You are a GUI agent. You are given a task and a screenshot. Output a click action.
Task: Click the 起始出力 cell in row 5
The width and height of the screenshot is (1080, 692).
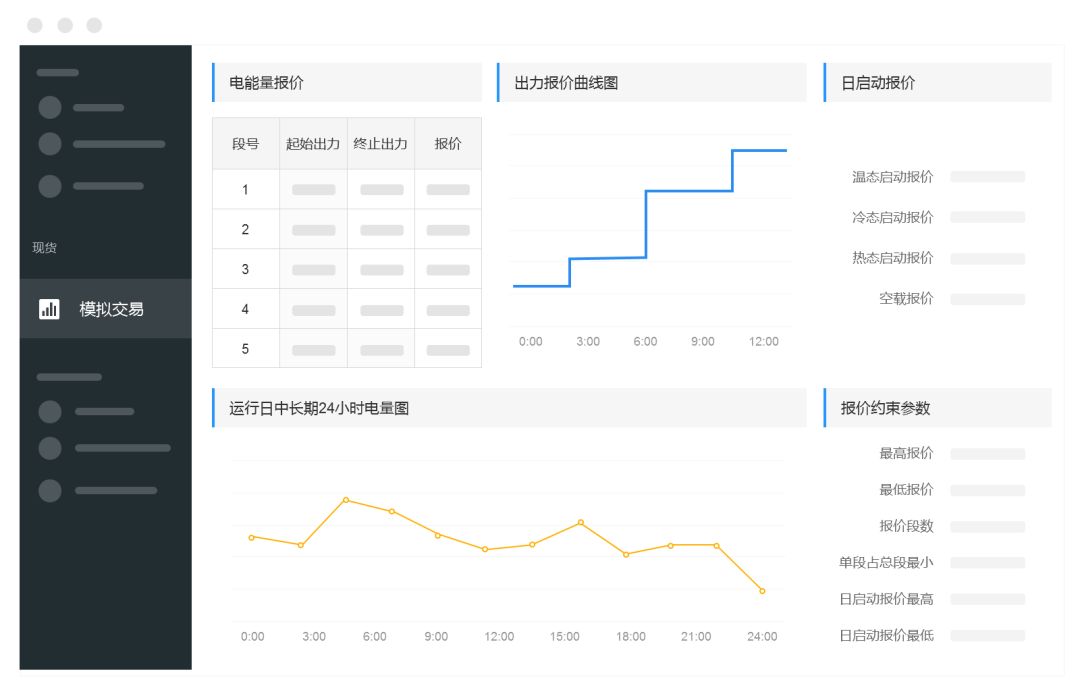click(x=313, y=350)
